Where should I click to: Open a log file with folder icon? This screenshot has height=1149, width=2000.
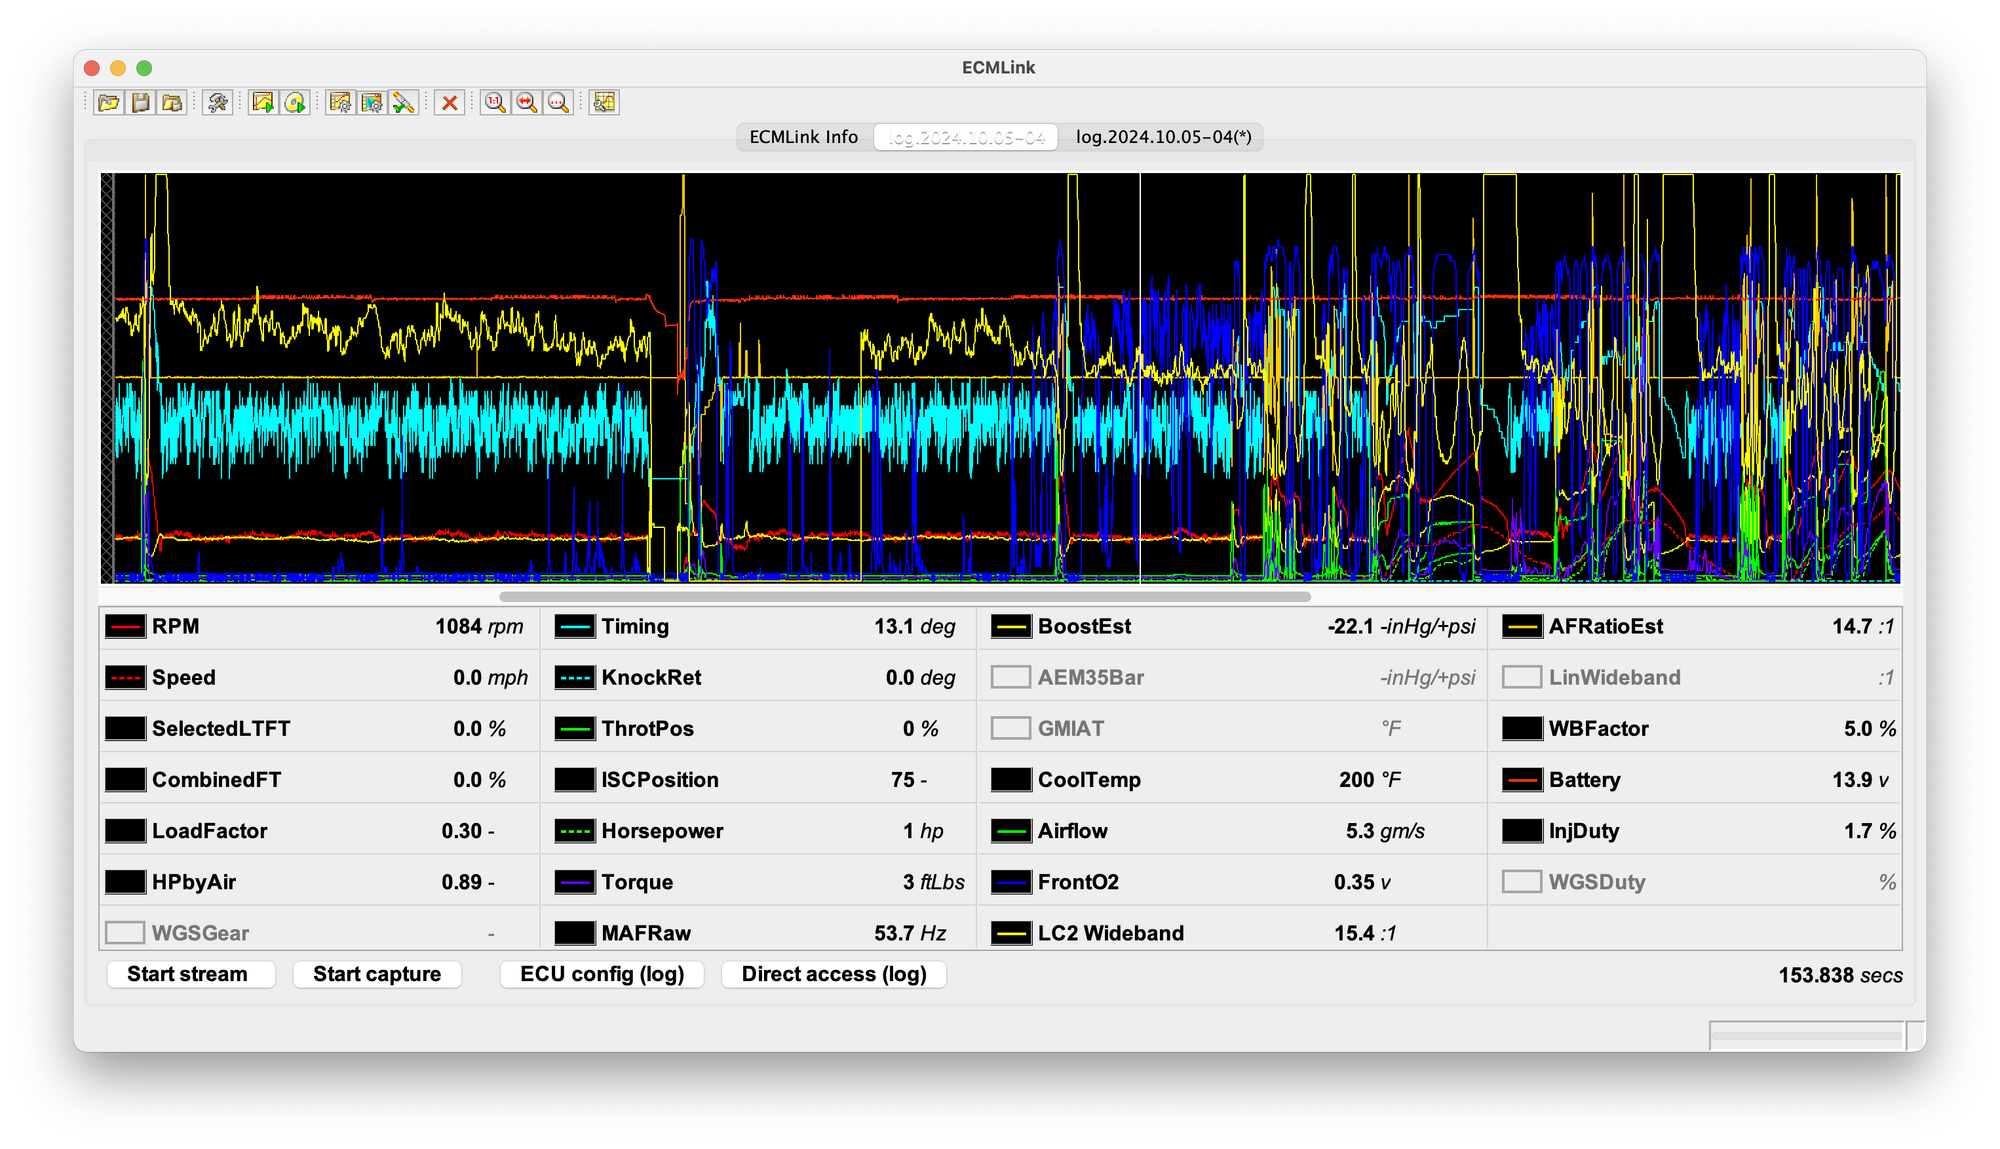(x=109, y=102)
